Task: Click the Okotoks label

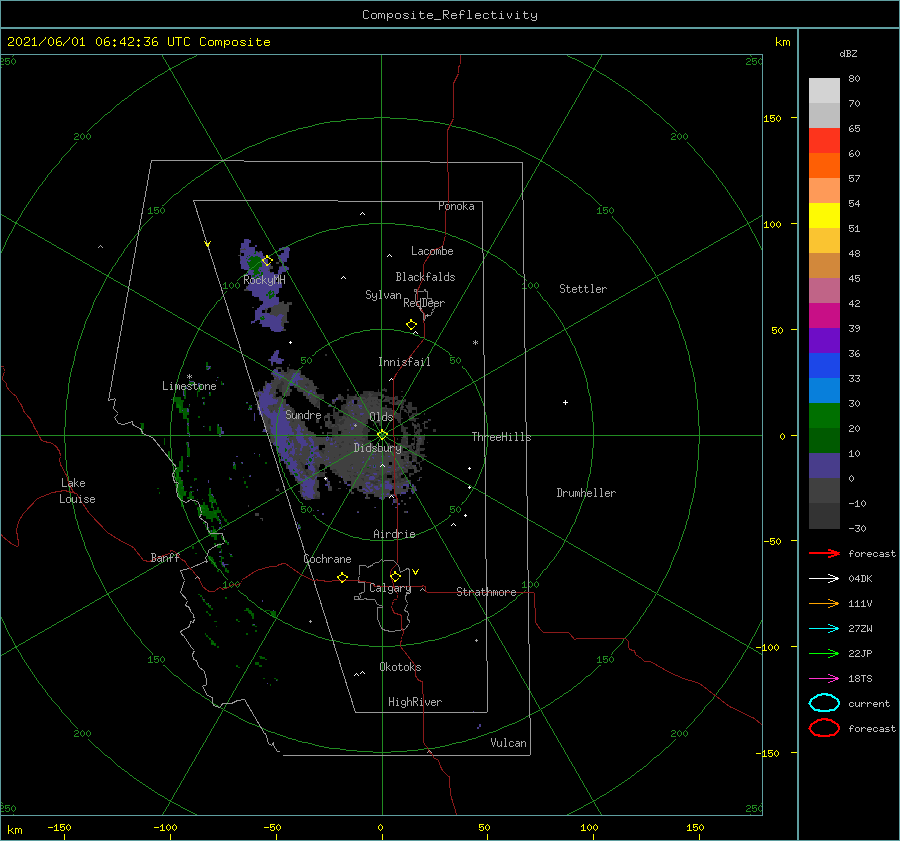Action: tap(400, 667)
